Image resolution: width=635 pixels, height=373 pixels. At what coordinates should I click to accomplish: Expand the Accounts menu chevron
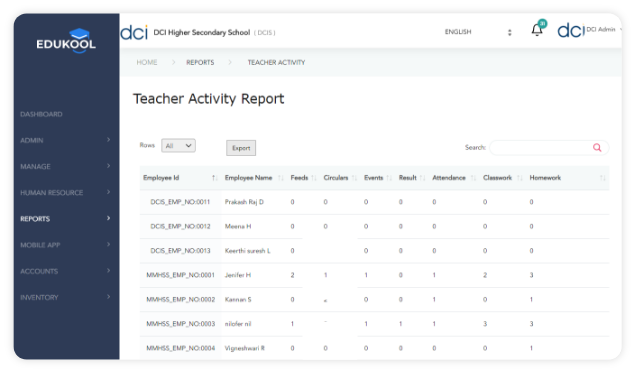click(108, 271)
